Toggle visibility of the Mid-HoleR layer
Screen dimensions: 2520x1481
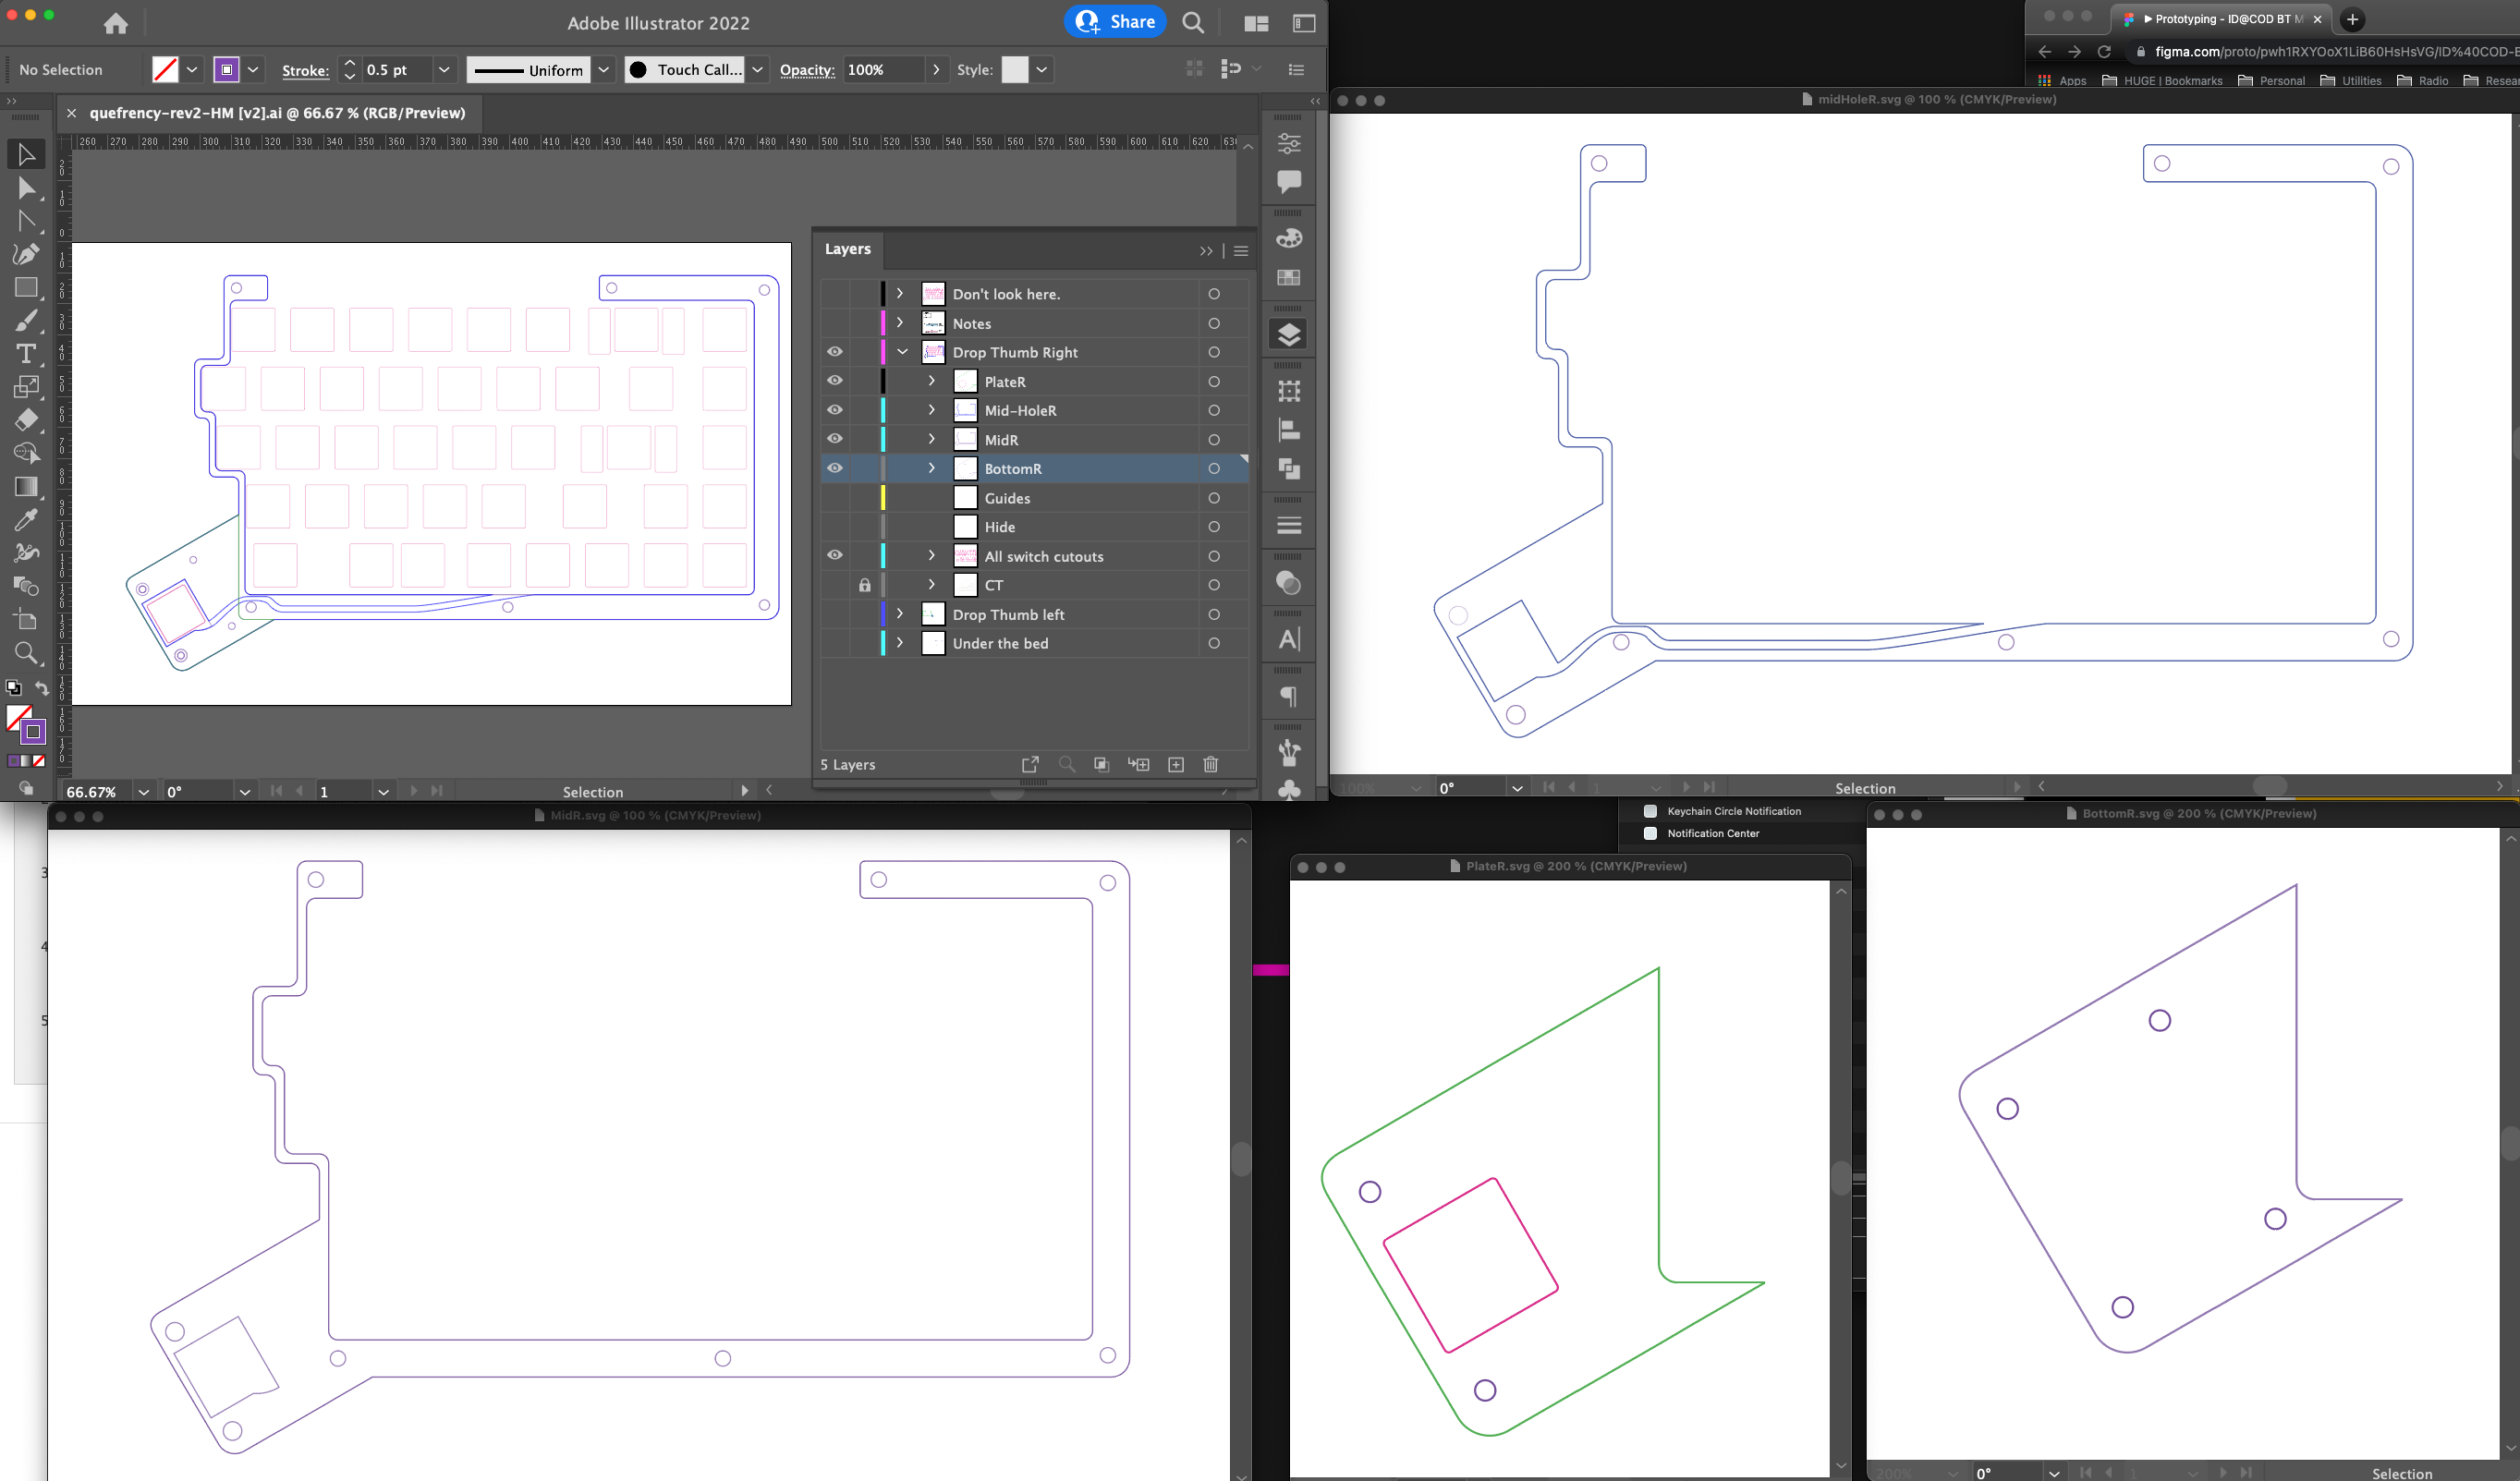click(835, 410)
